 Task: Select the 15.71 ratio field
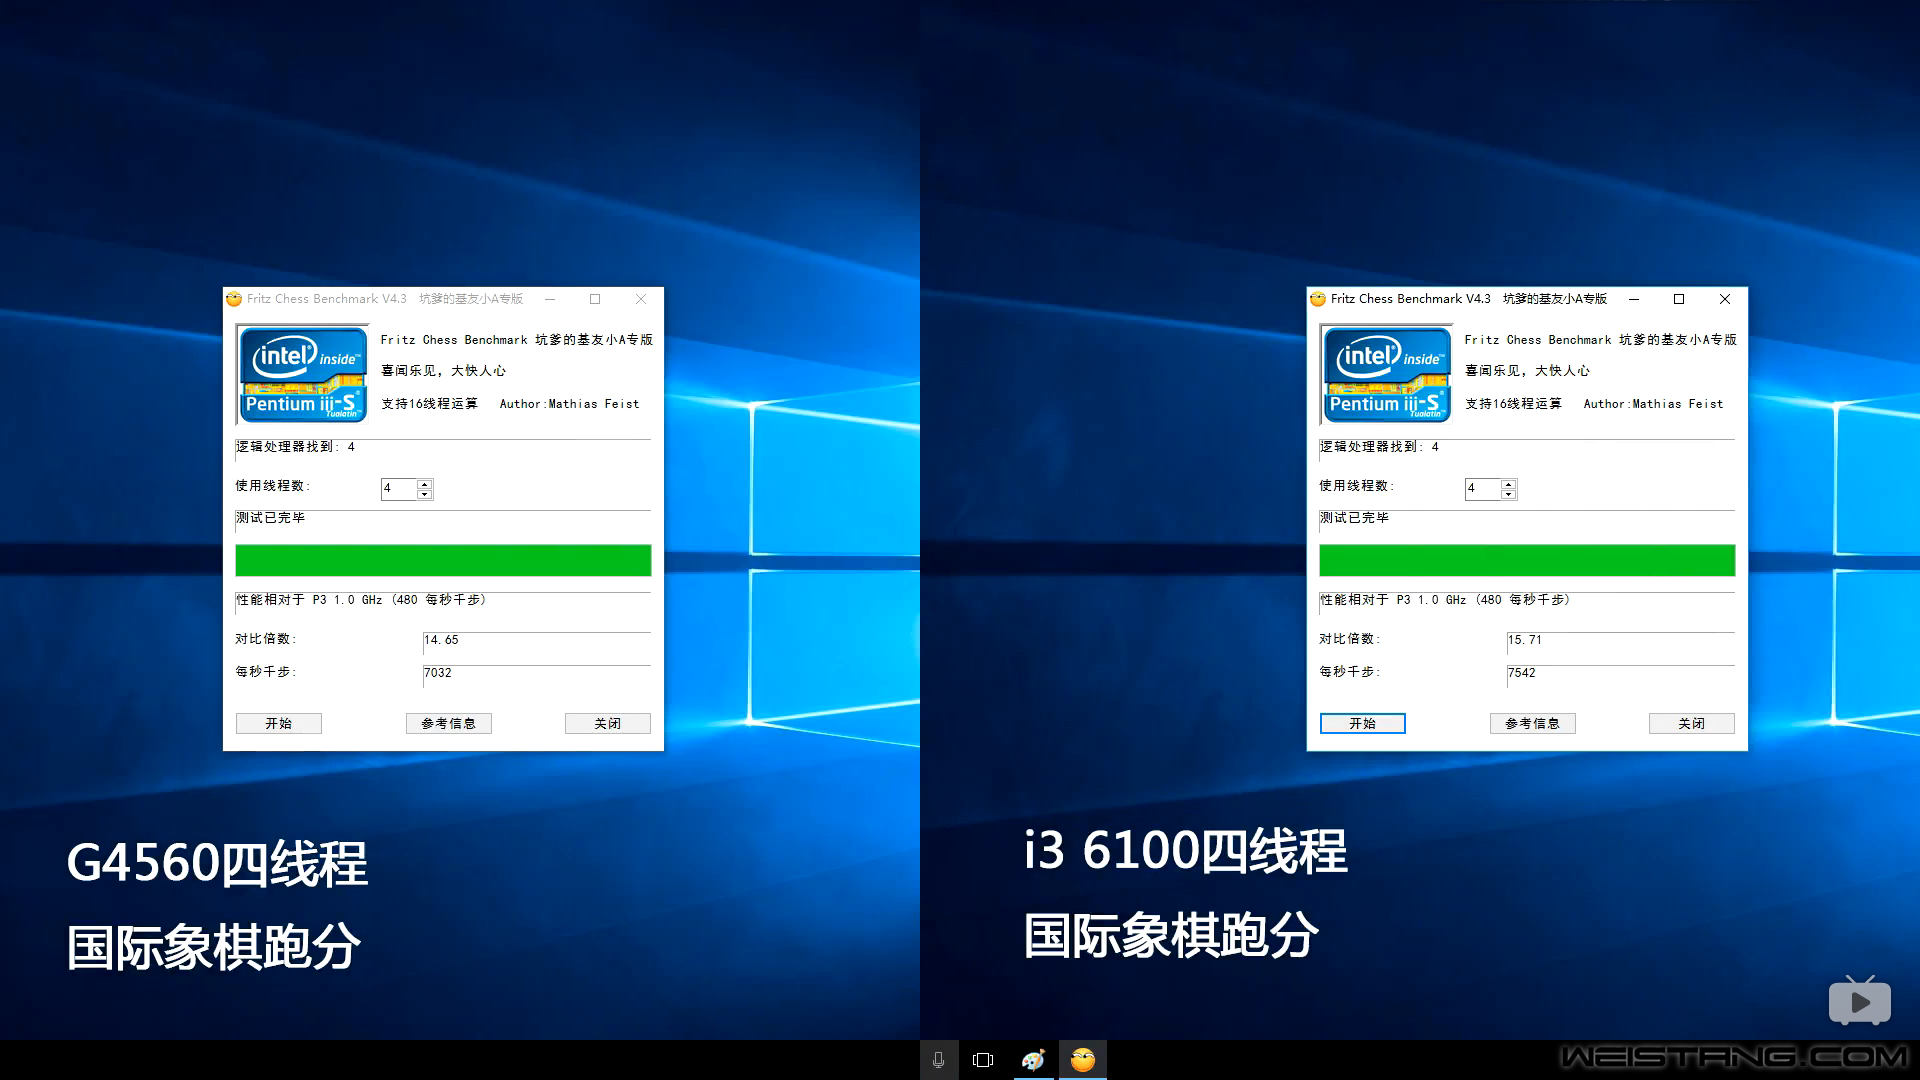(1621, 641)
